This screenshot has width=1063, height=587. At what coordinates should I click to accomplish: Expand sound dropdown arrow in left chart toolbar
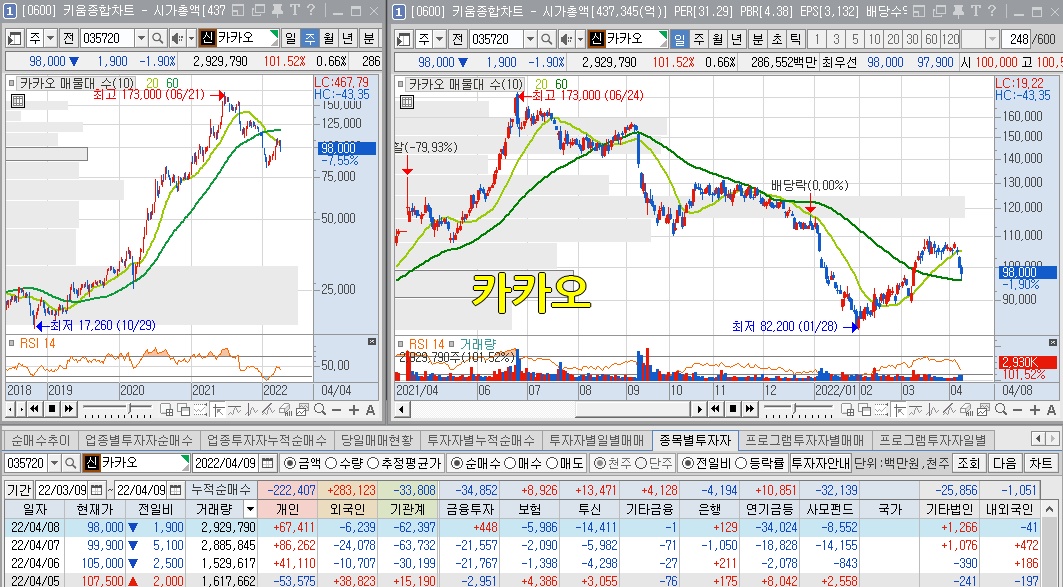click(191, 38)
